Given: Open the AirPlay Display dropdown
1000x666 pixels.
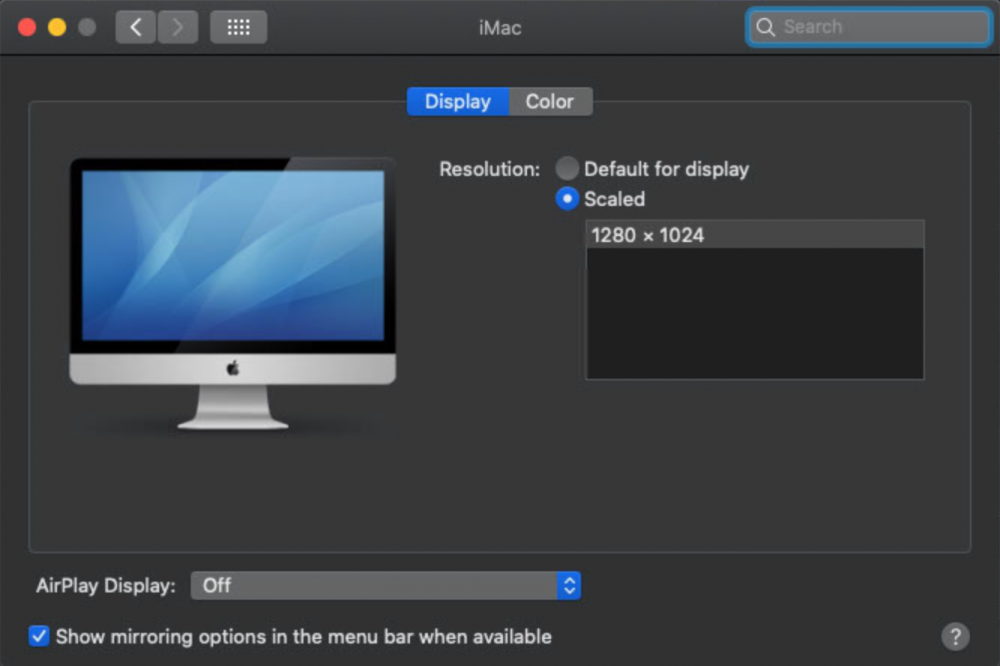Looking at the screenshot, I should pyautogui.click(x=385, y=585).
